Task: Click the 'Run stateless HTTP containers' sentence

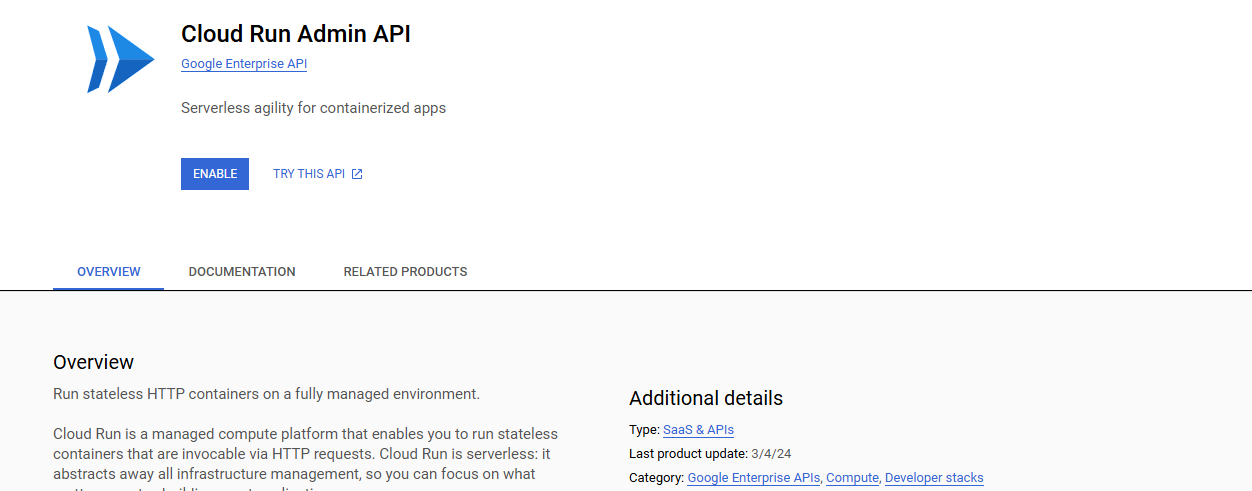Action: 266,394
